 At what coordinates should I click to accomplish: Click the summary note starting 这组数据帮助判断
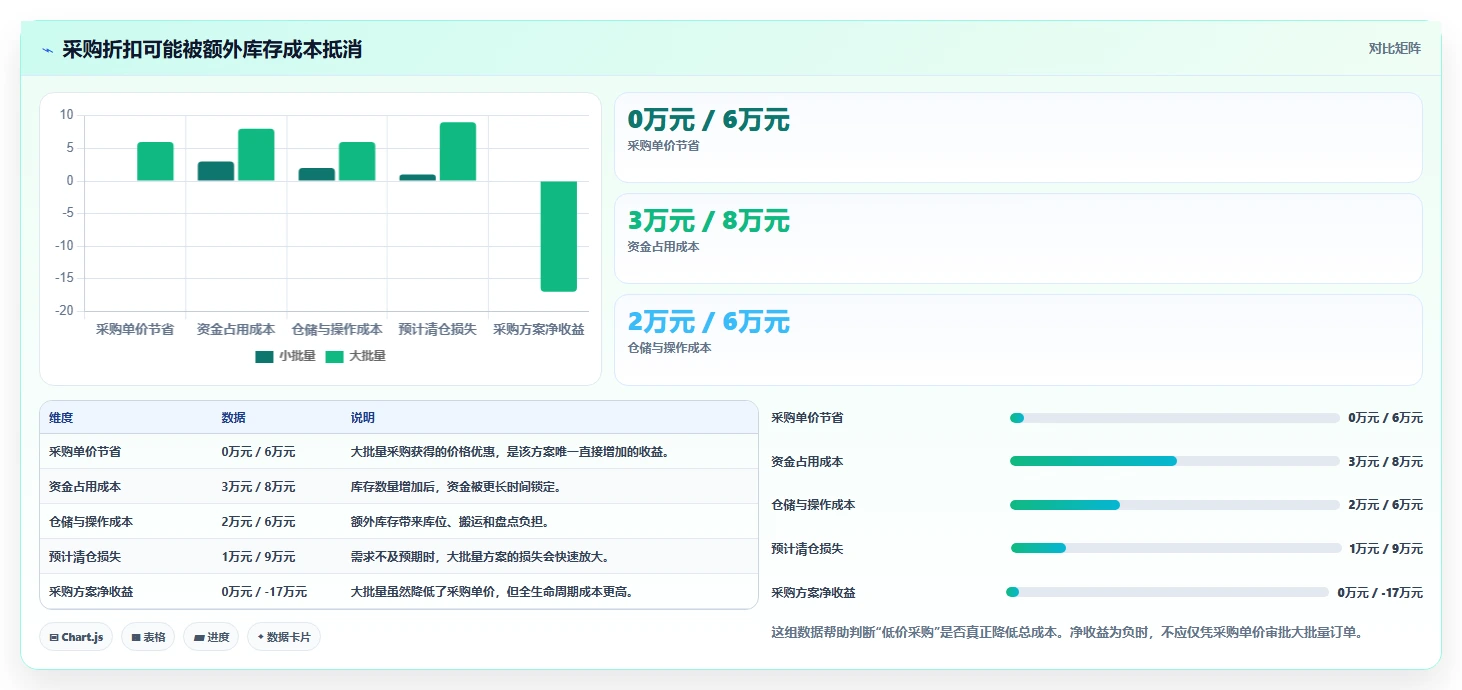pyautogui.click(x=1067, y=632)
